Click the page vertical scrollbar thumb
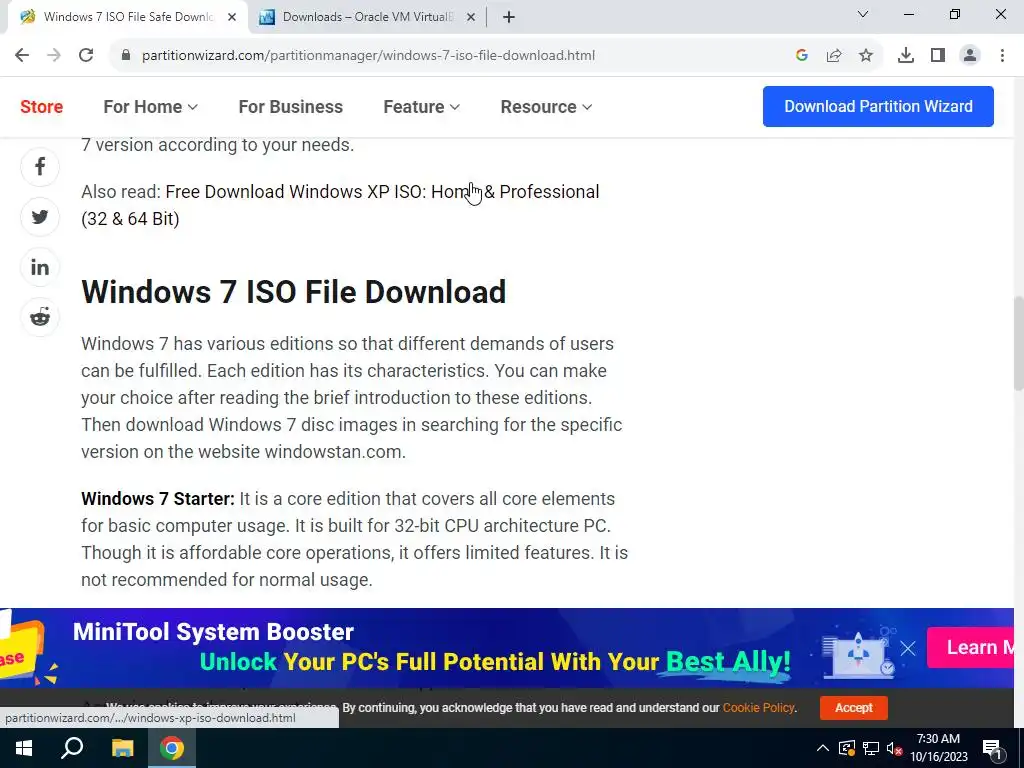Screen dimensions: 1024x768 (1018, 344)
